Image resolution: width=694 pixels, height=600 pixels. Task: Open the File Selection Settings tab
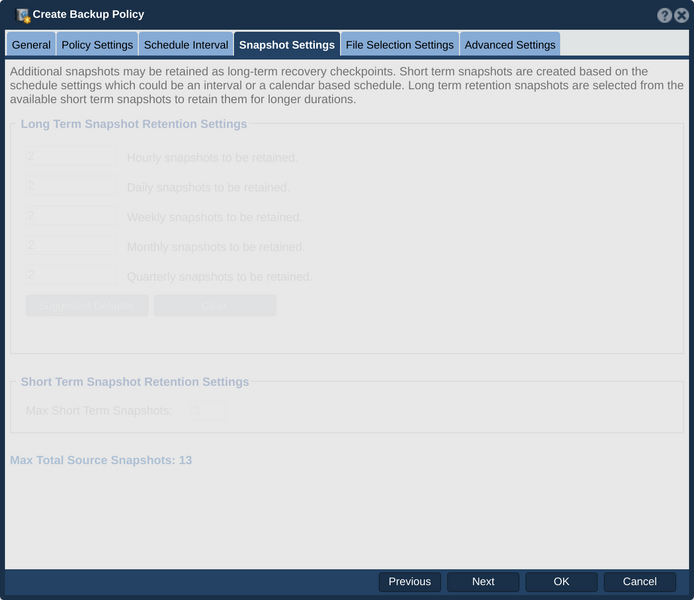pos(400,45)
